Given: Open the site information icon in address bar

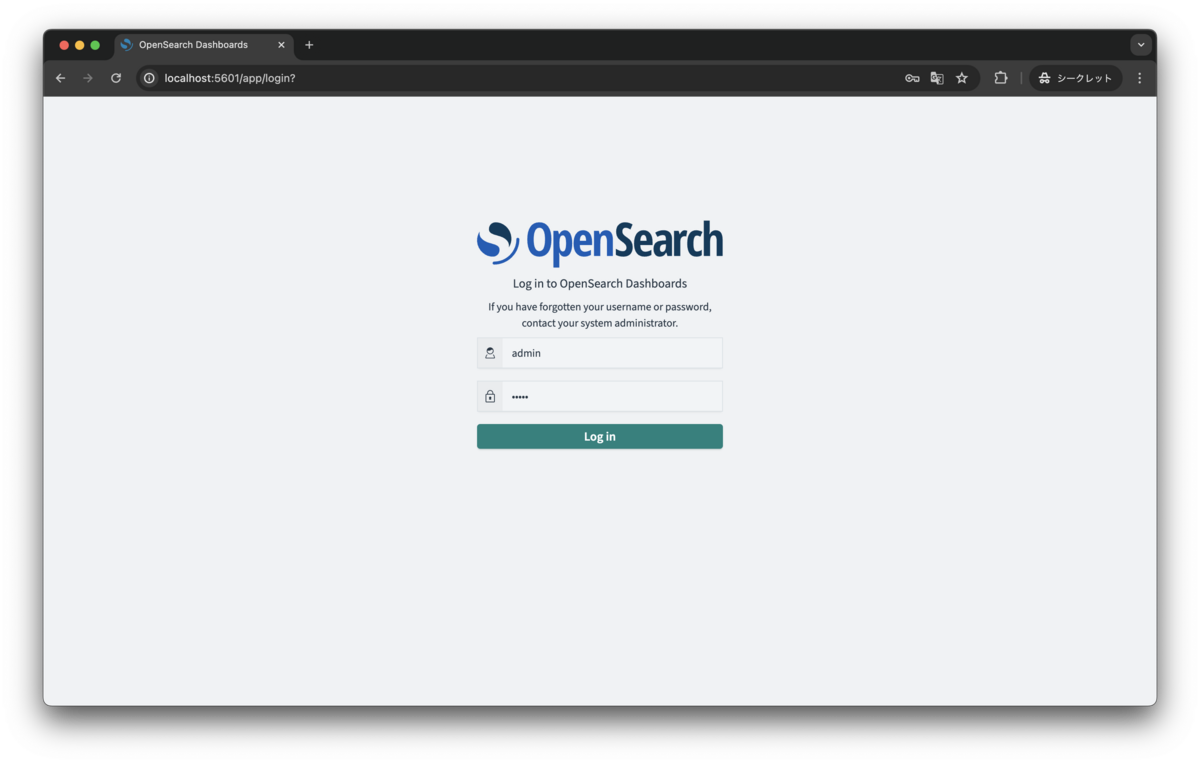Looking at the screenshot, I should (148, 77).
